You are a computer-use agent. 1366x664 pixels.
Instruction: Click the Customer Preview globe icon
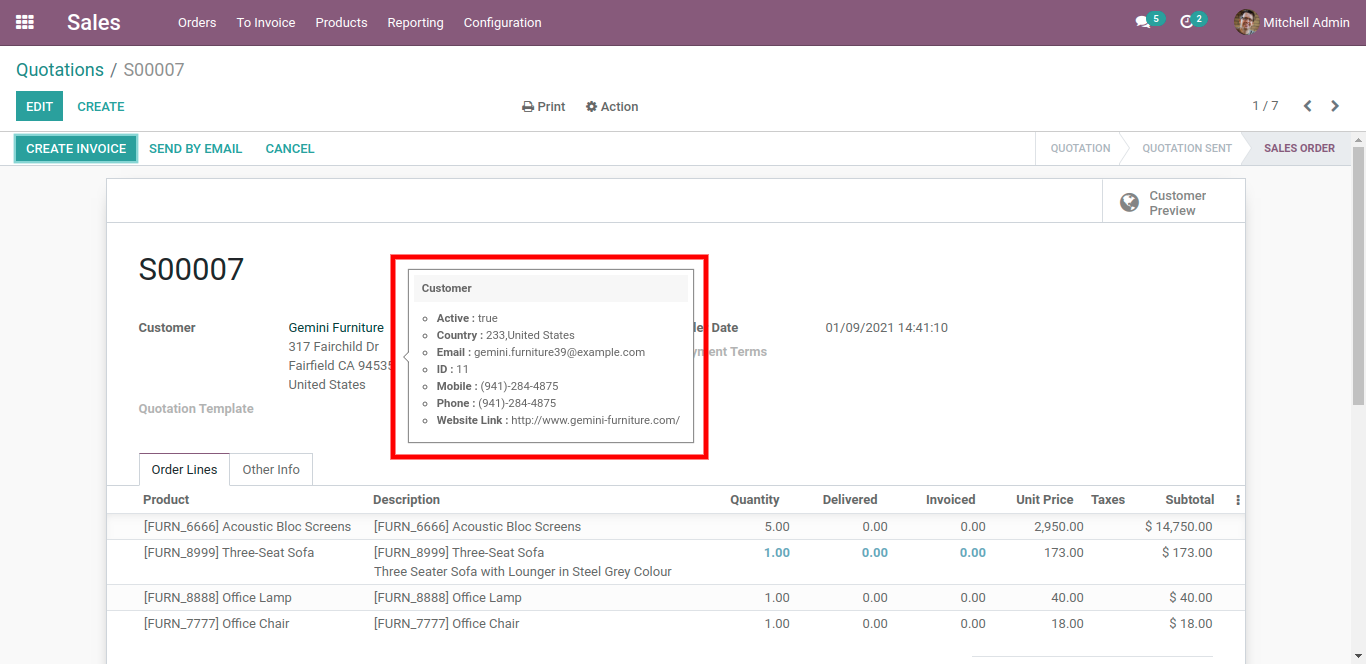tap(1129, 203)
